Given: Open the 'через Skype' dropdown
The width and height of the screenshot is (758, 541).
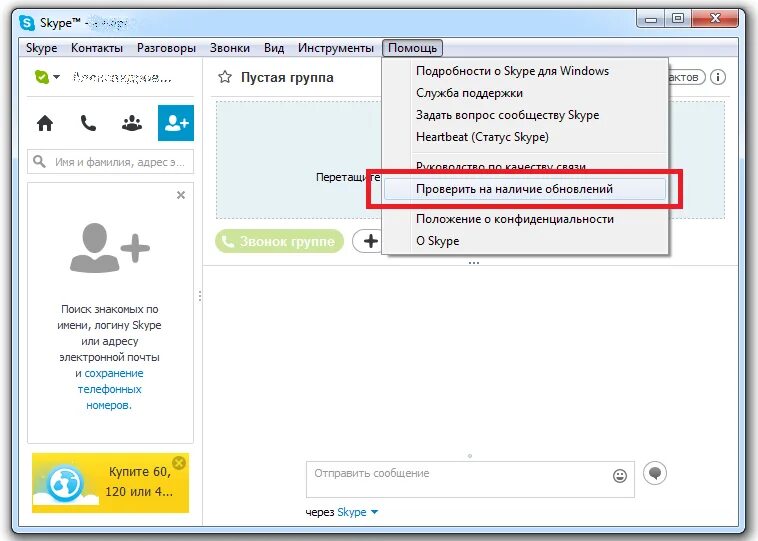Looking at the screenshot, I should (x=342, y=512).
